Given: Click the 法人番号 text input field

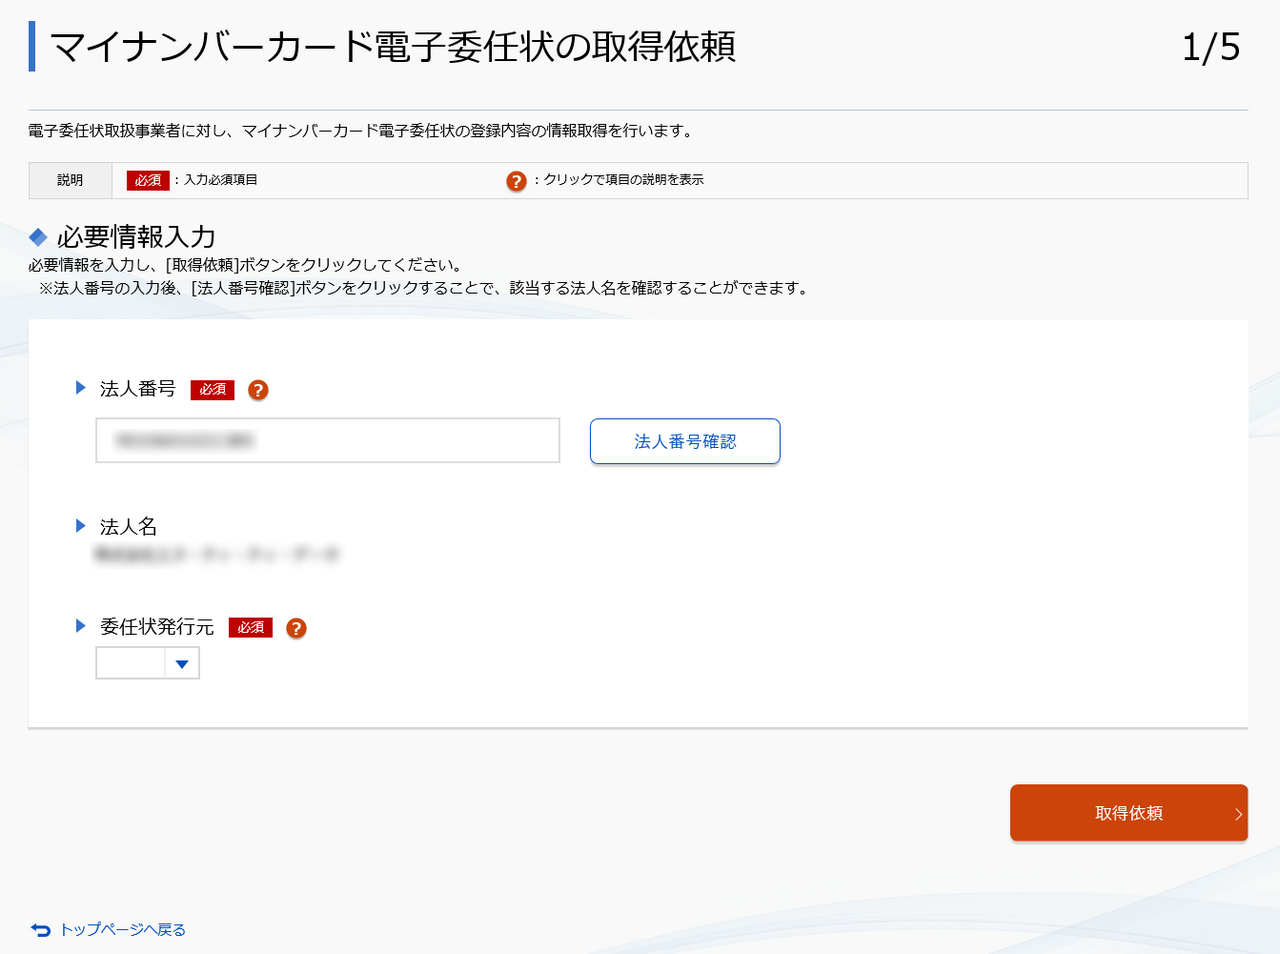Looking at the screenshot, I should coord(328,441).
